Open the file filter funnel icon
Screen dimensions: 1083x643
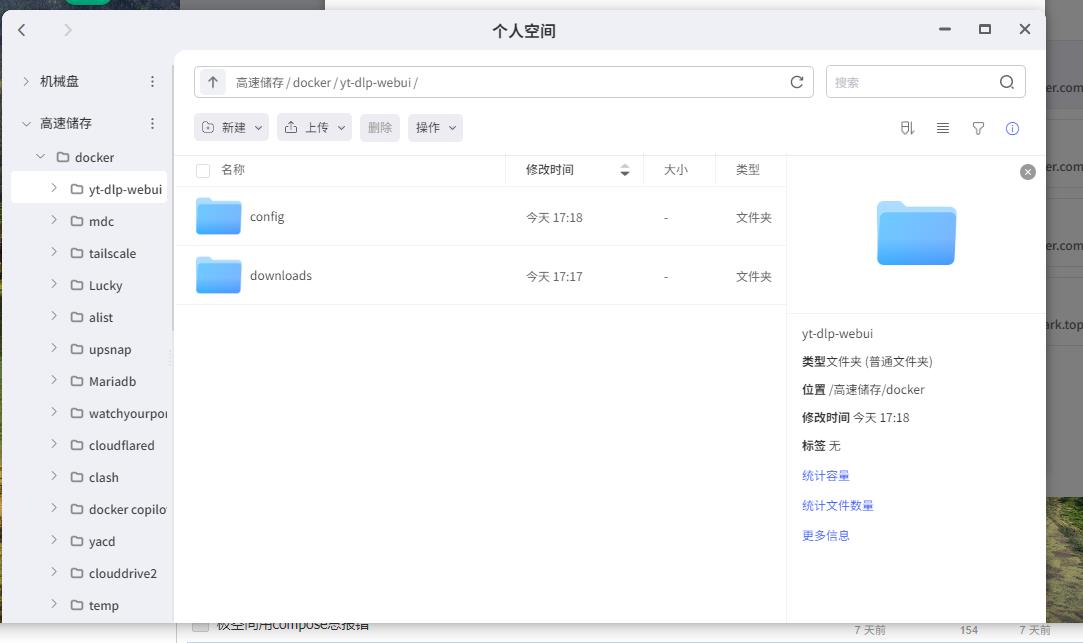point(978,128)
